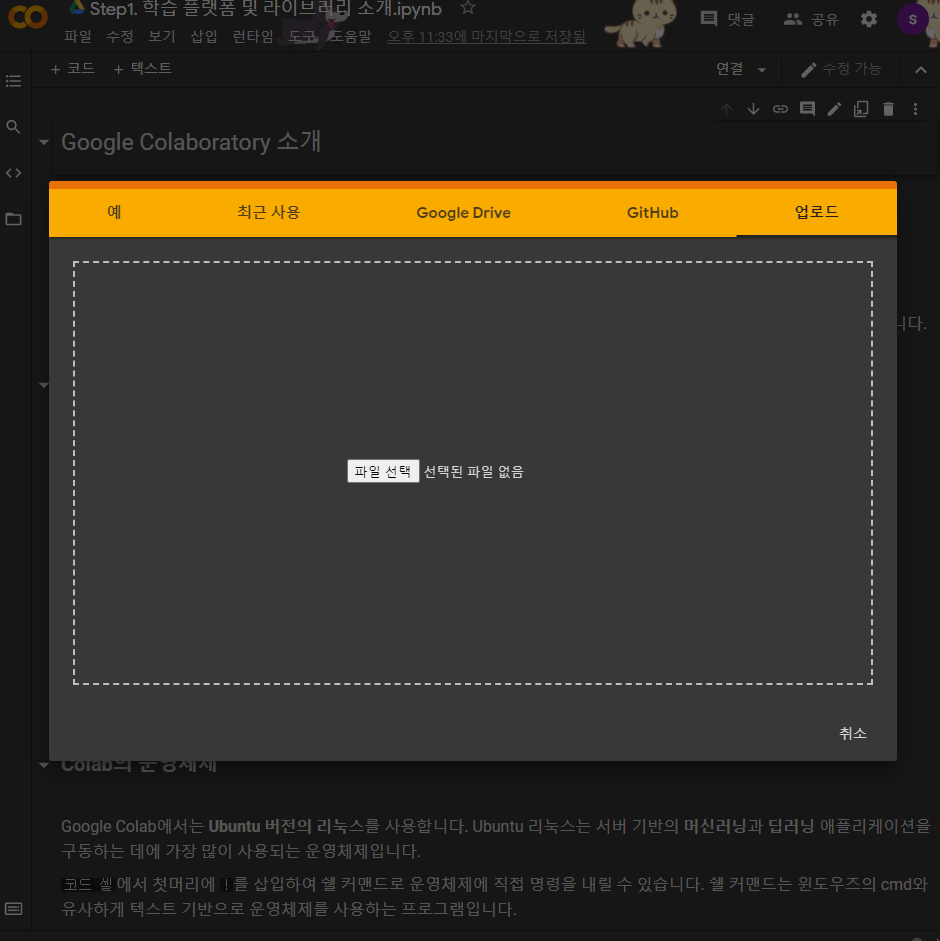Switch to the GitHub tab
Viewport: 940px width, 941px height.
click(652, 212)
